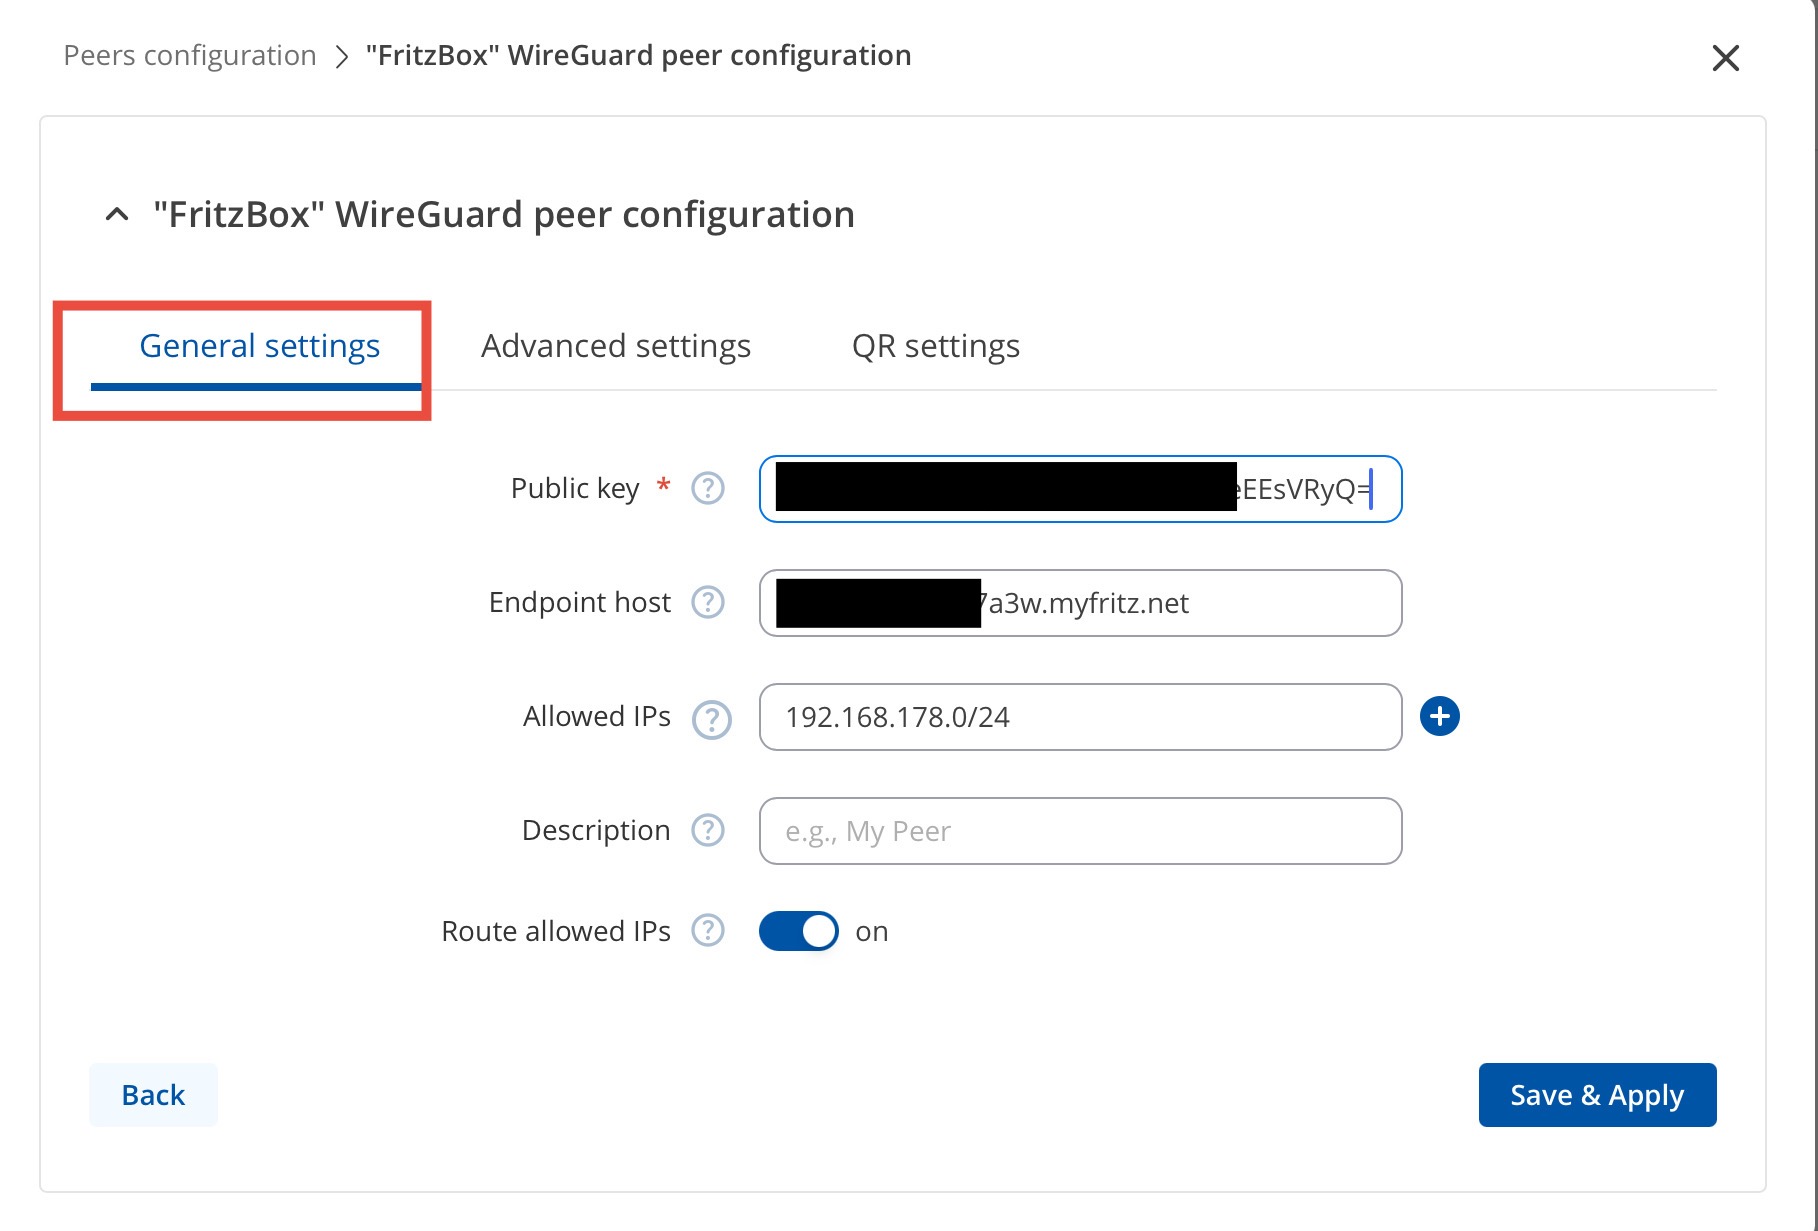Image resolution: width=1818 pixels, height=1231 pixels.
Task: Click the empty Description input field
Action: 1080,831
